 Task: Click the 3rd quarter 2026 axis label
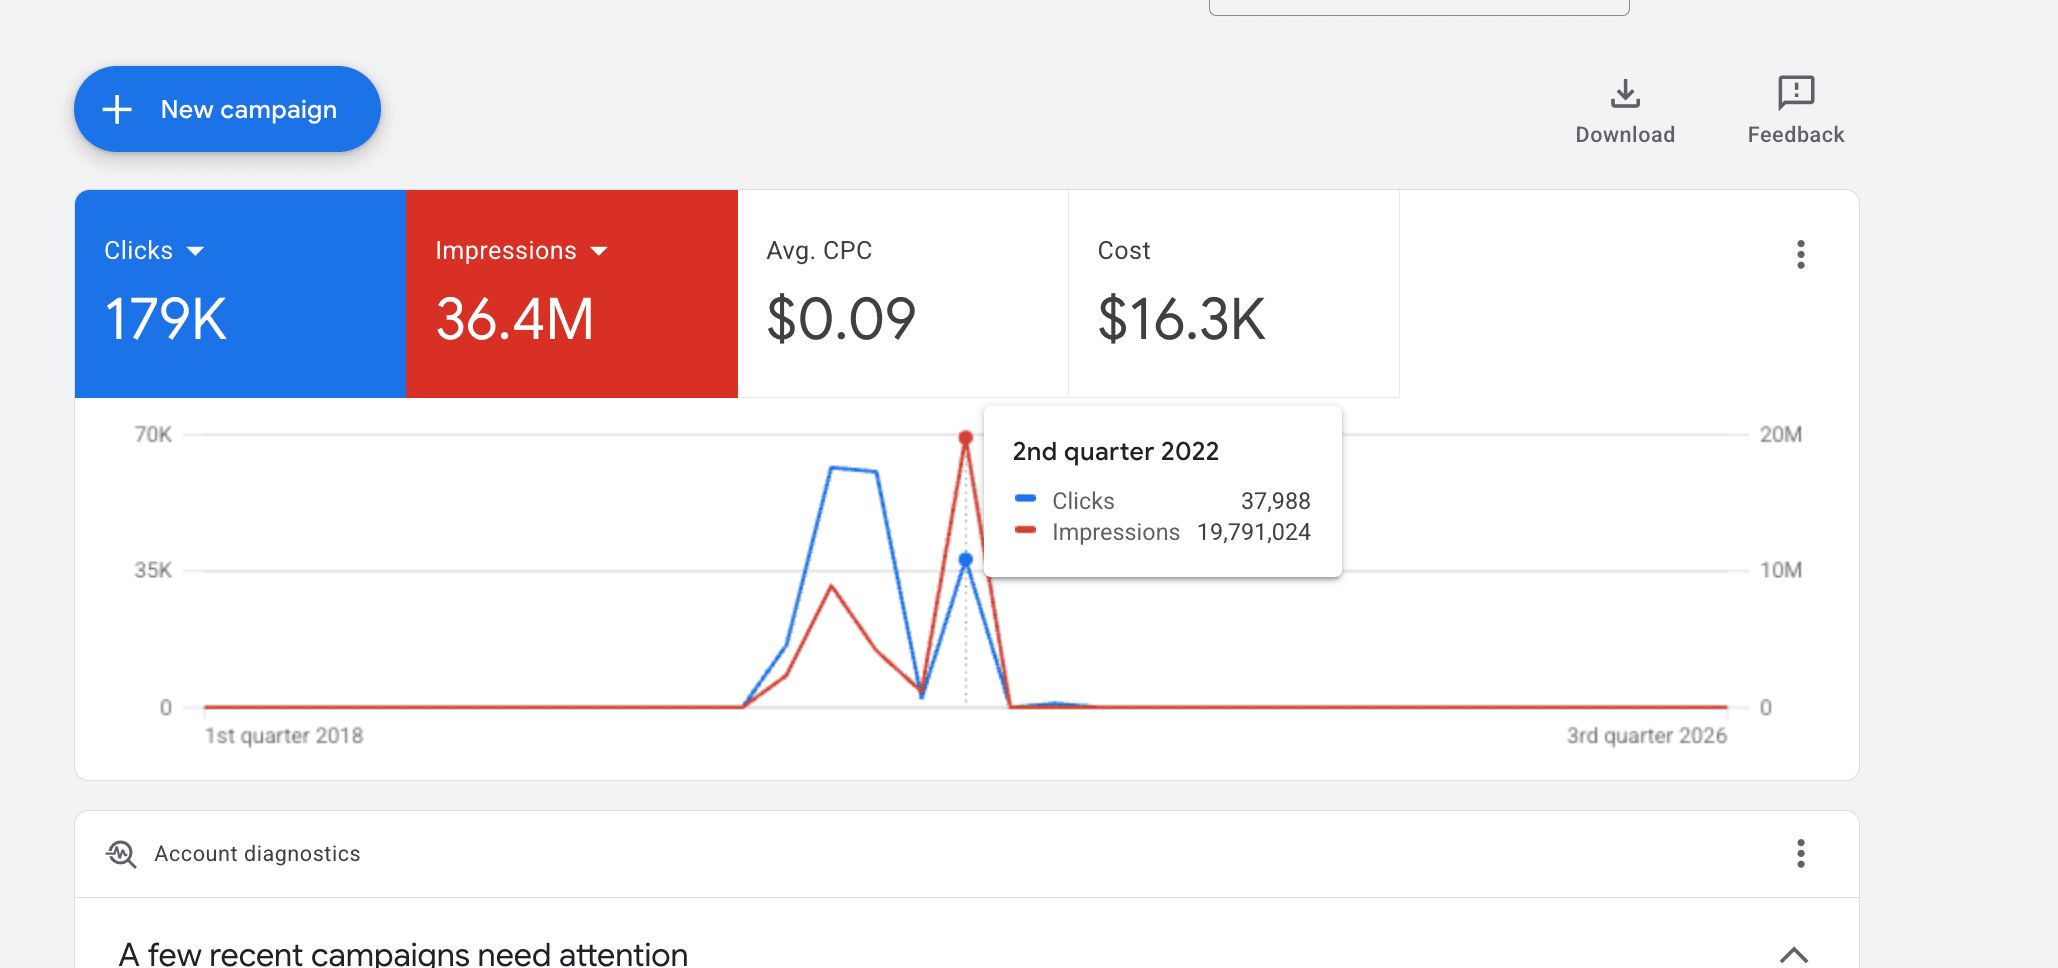click(1647, 736)
